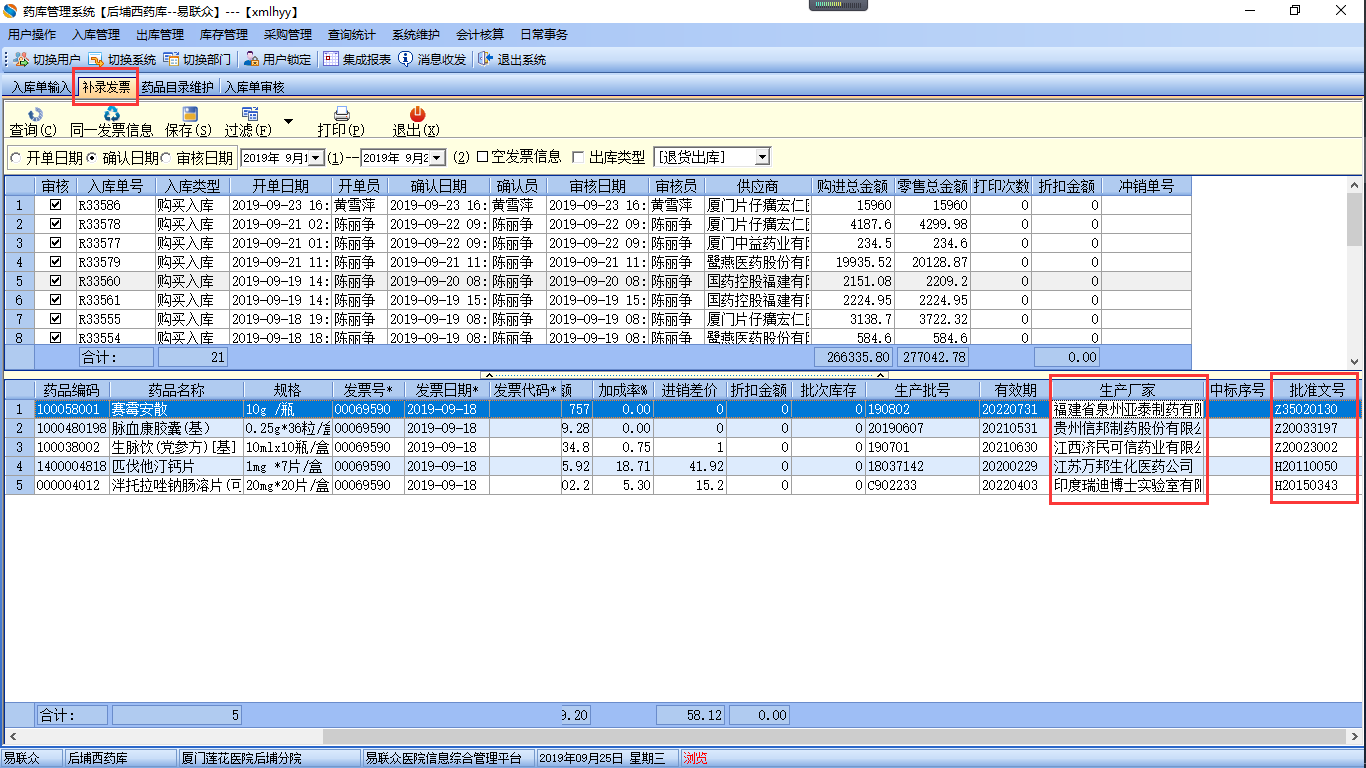Switch to the 入库单审核 tab
The image size is (1366, 768).
[255, 87]
